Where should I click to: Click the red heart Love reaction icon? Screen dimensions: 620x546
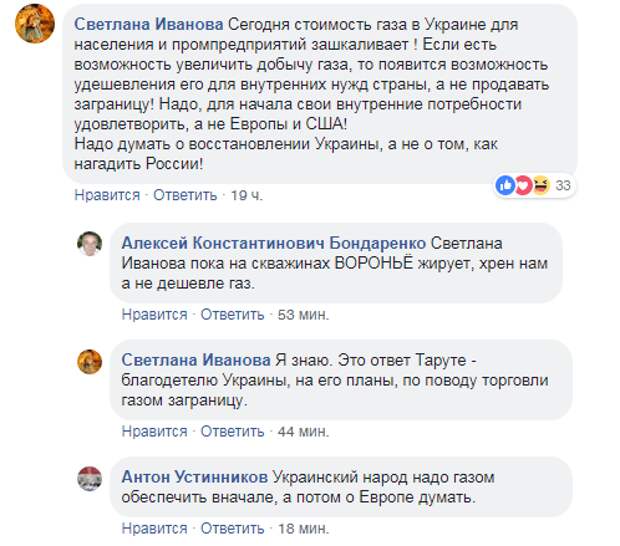point(524,185)
